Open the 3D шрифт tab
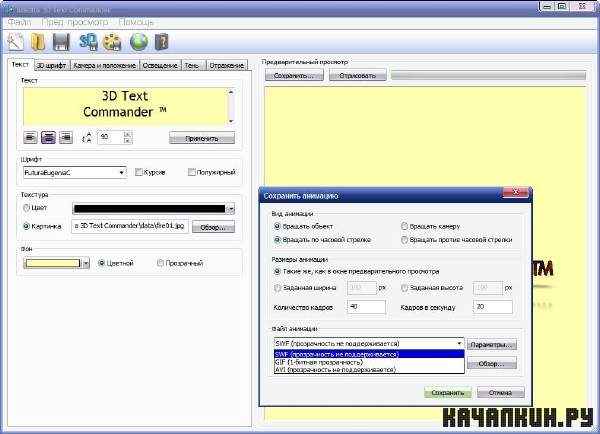Image resolution: width=600 pixels, height=434 pixels. click(52, 65)
